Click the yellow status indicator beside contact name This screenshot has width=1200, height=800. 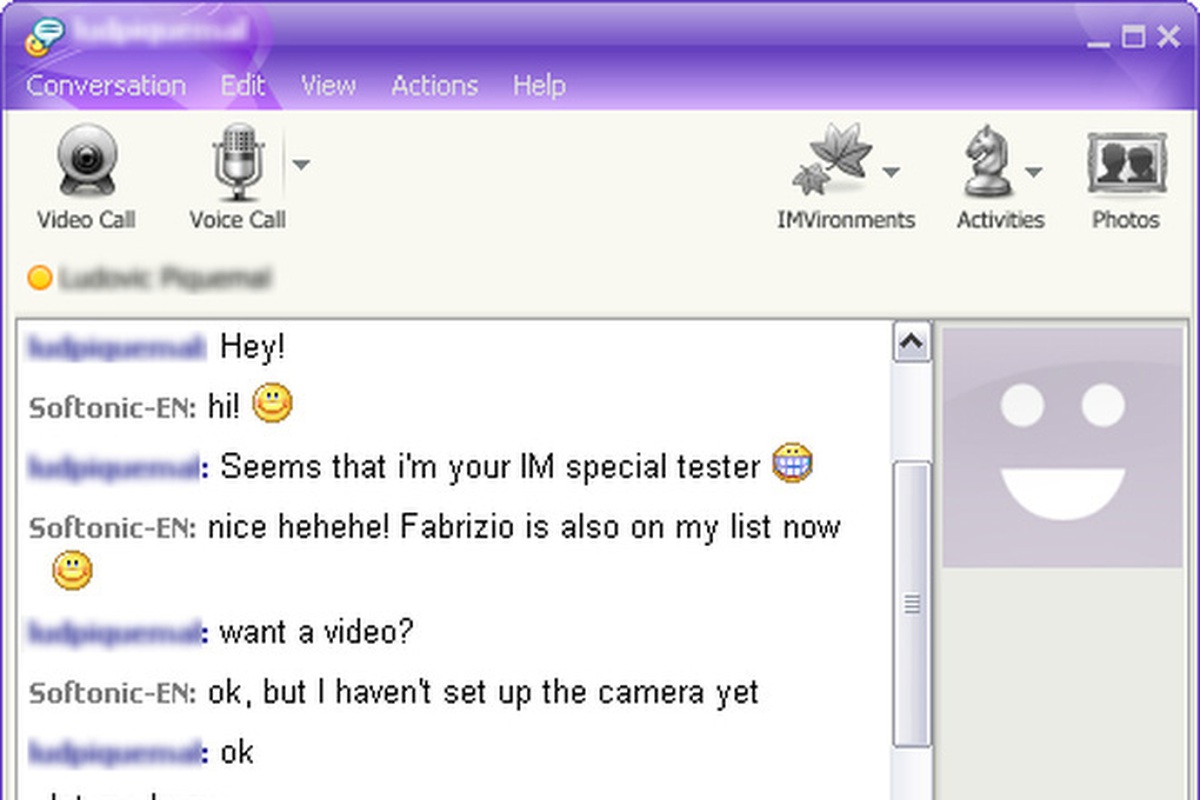click(x=40, y=278)
